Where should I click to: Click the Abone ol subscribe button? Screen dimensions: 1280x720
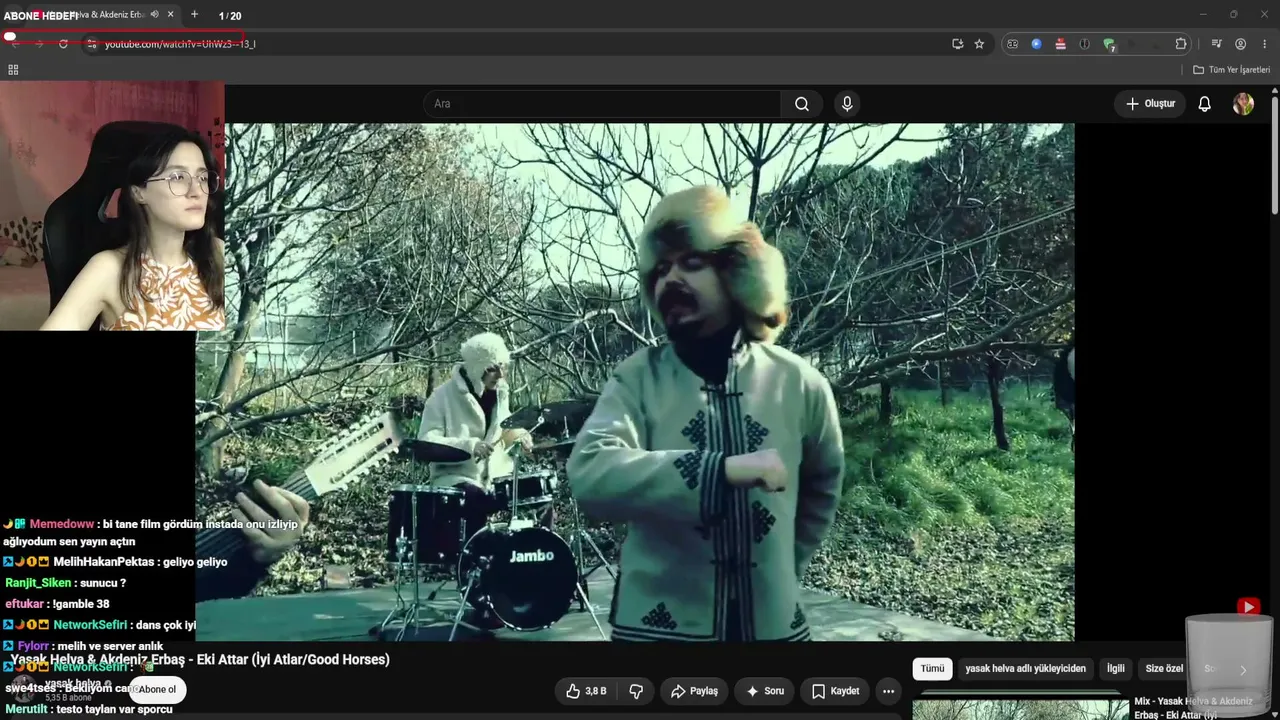click(x=157, y=689)
